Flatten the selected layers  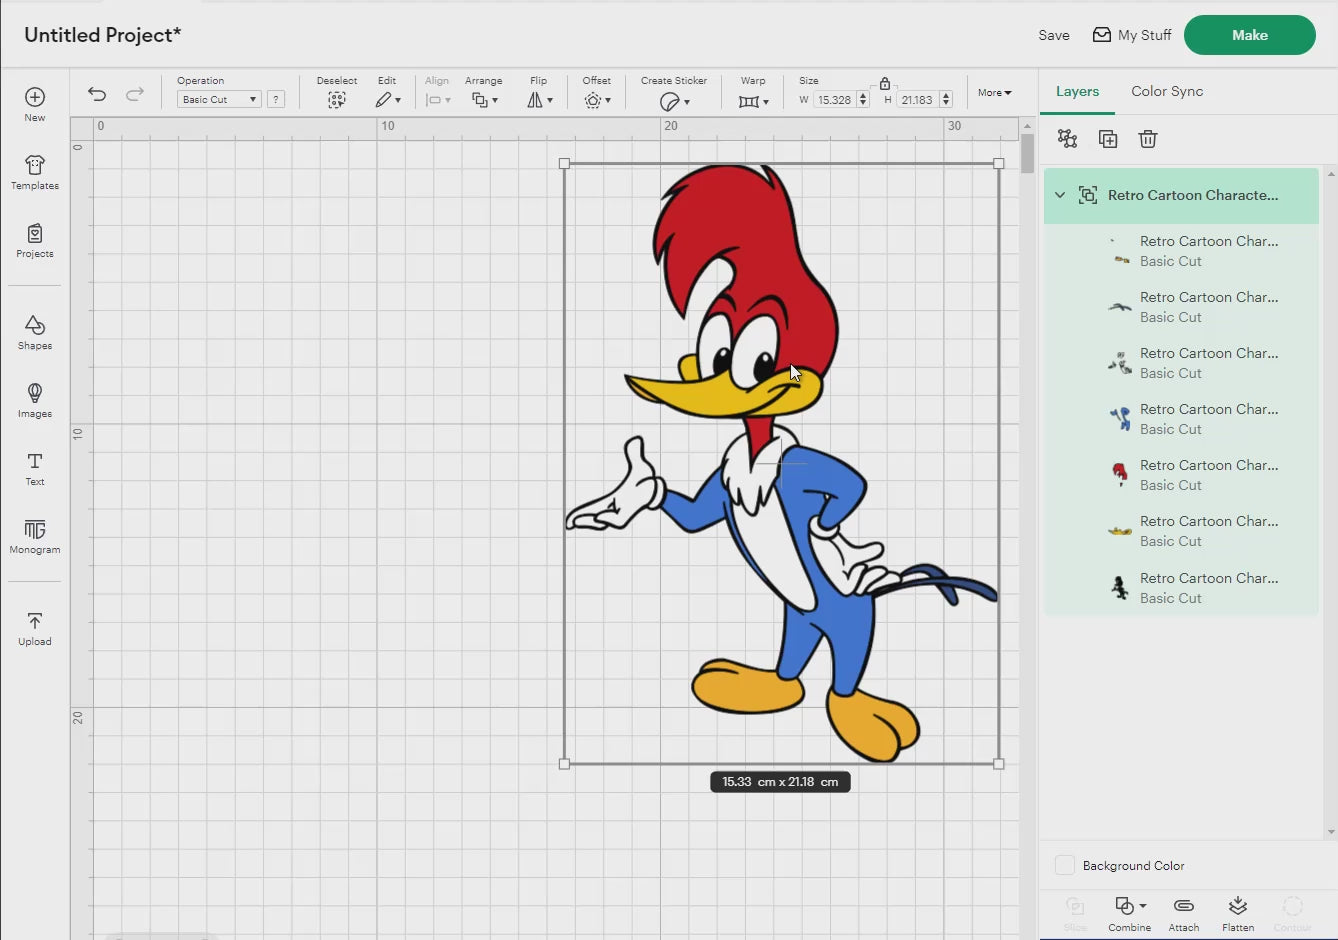[1238, 913]
